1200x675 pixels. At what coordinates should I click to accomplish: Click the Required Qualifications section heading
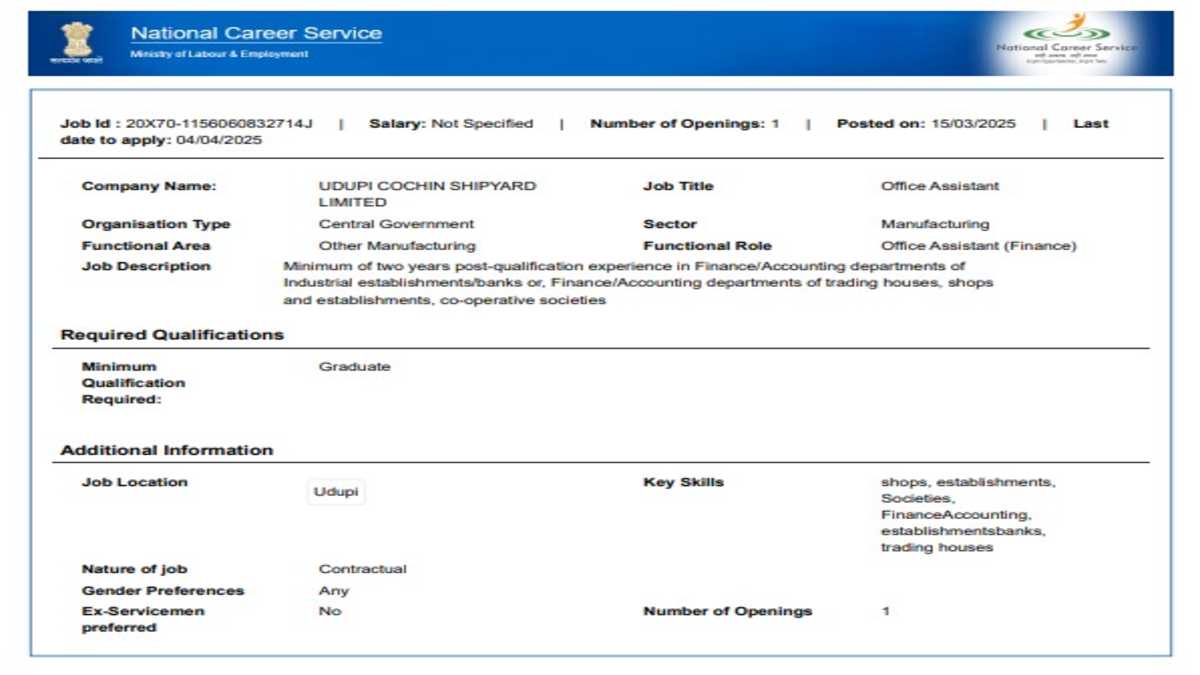[172, 335]
